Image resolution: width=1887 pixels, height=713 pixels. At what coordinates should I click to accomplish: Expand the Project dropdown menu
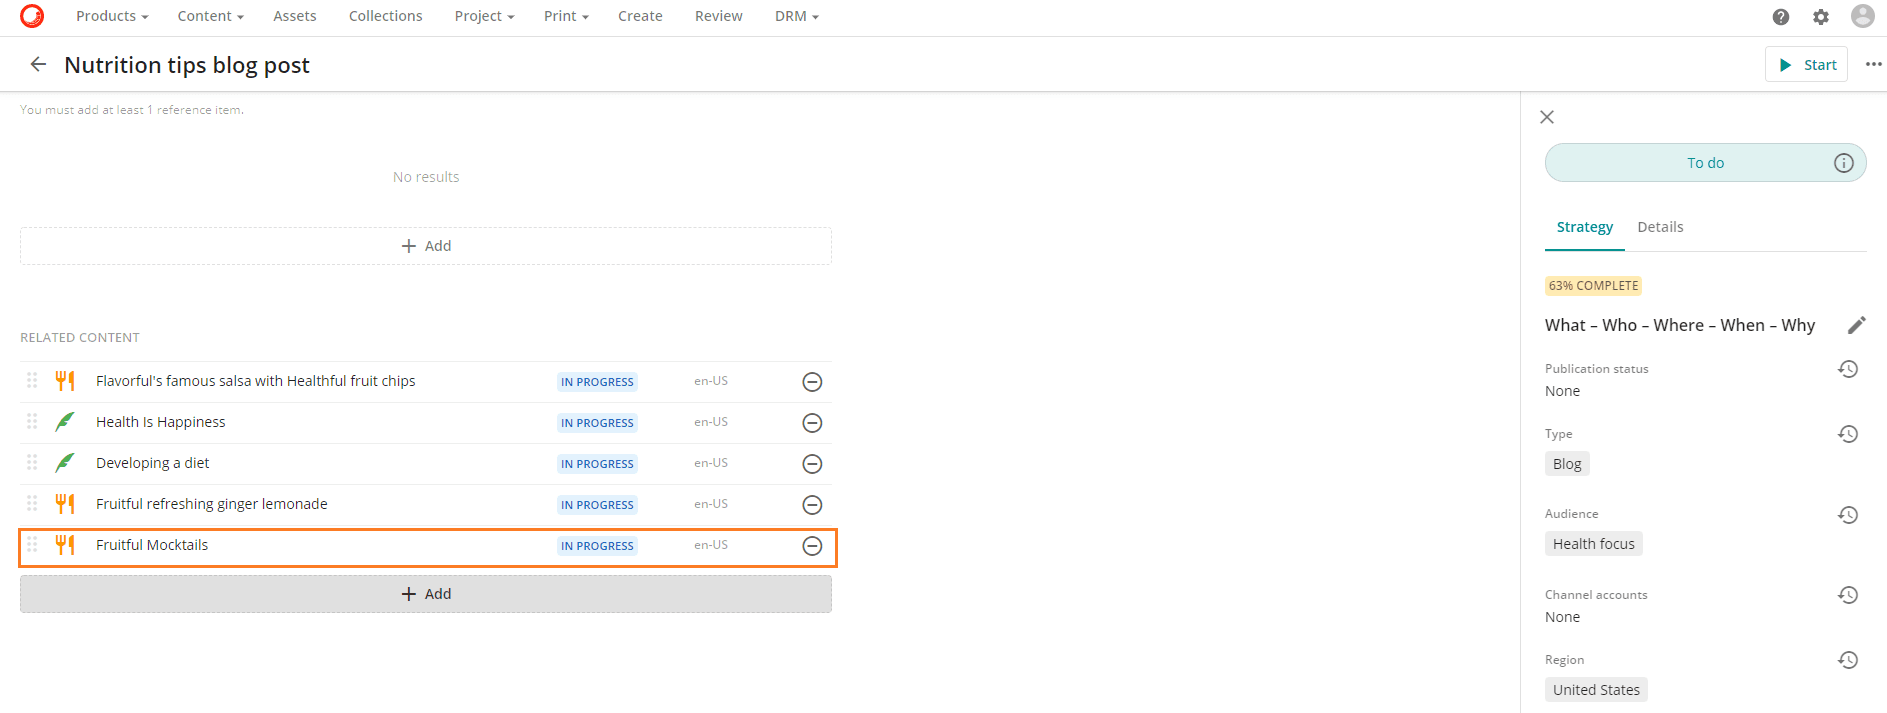[x=484, y=16]
